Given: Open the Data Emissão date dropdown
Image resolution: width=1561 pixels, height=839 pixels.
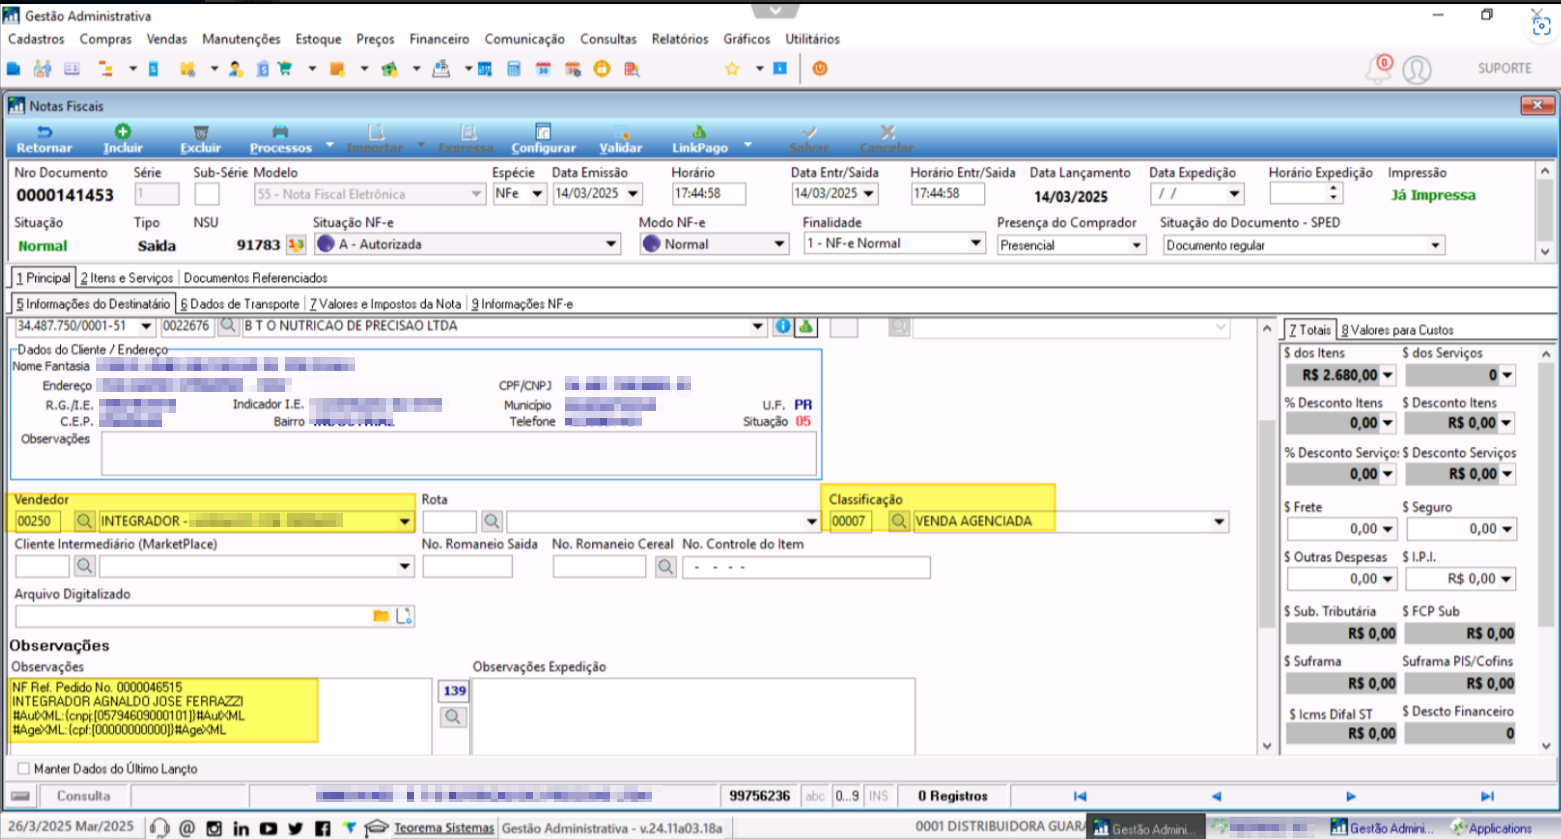Looking at the screenshot, I should point(632,194).
